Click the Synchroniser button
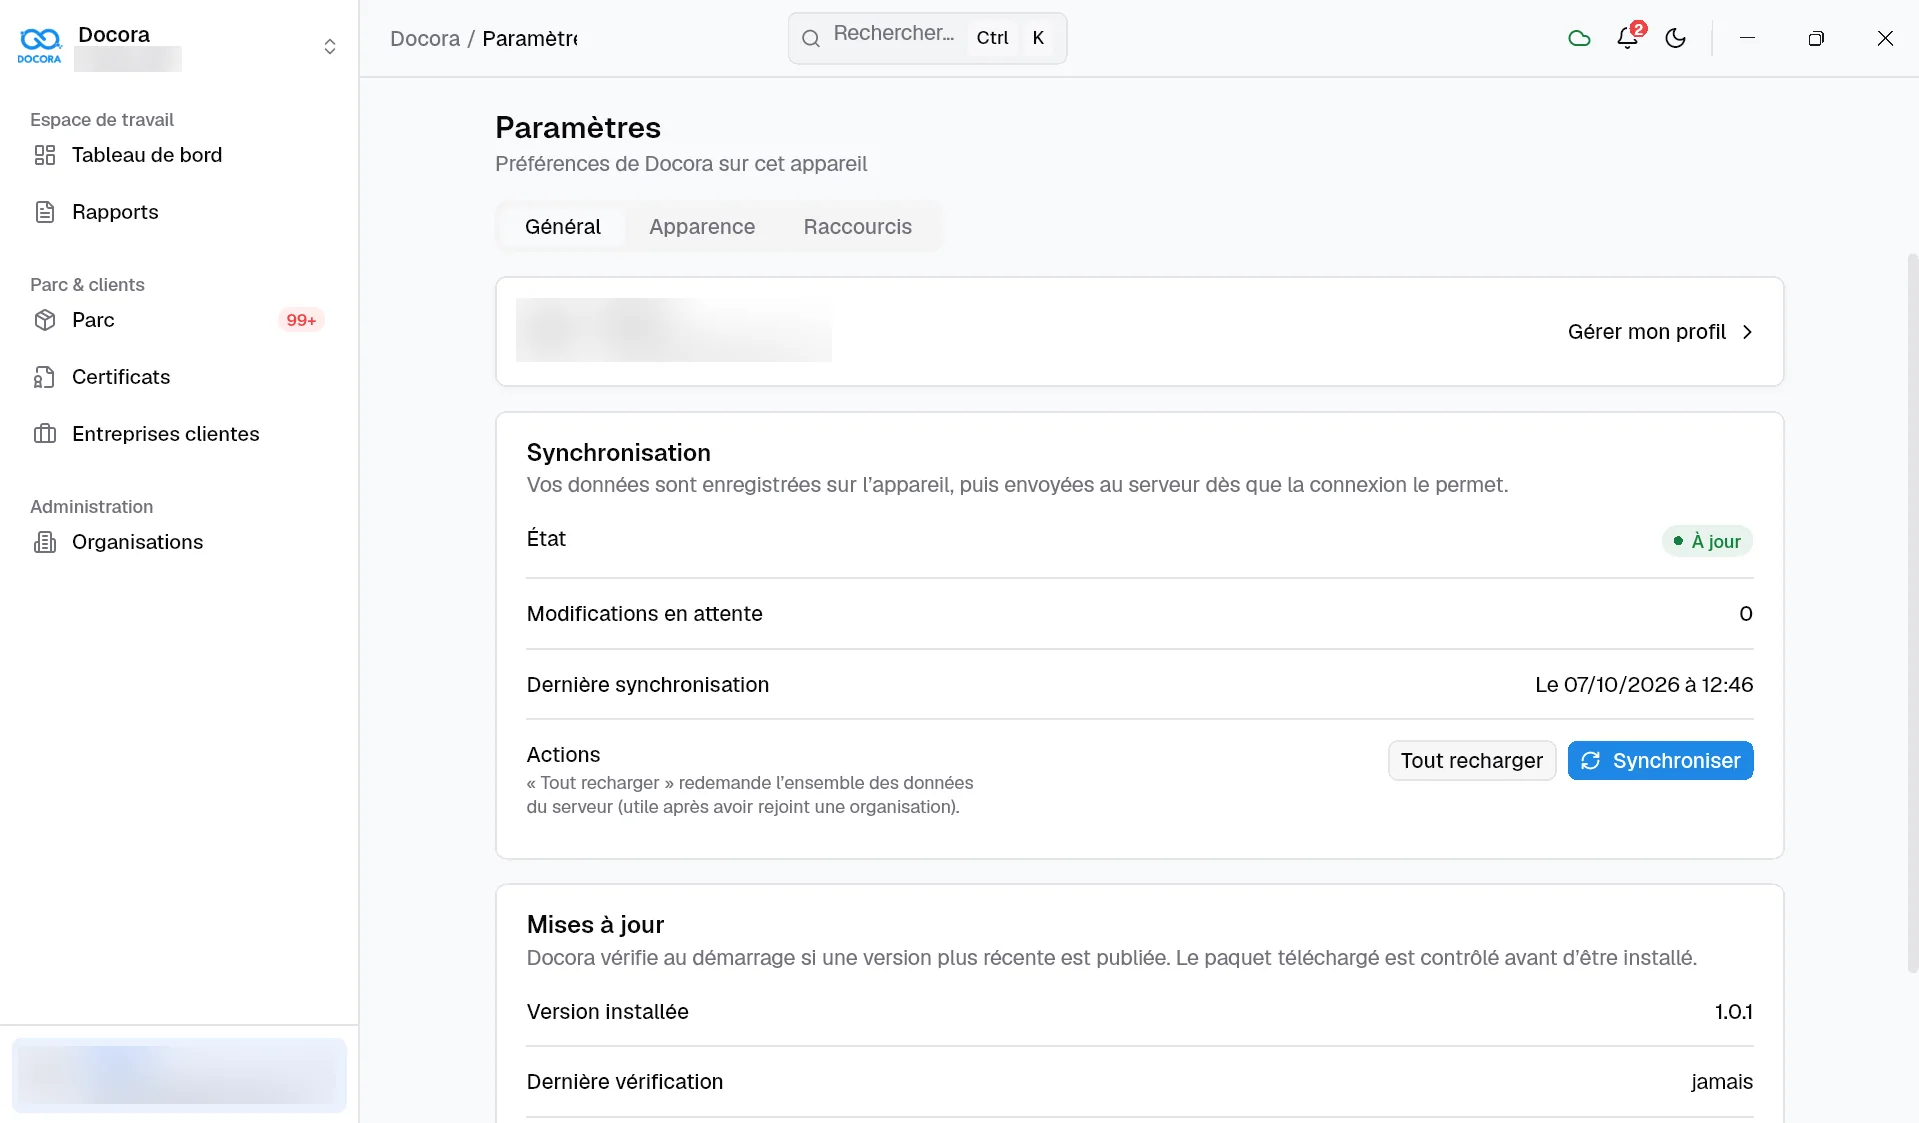1919x1123 pixels. pos(1660,761)
